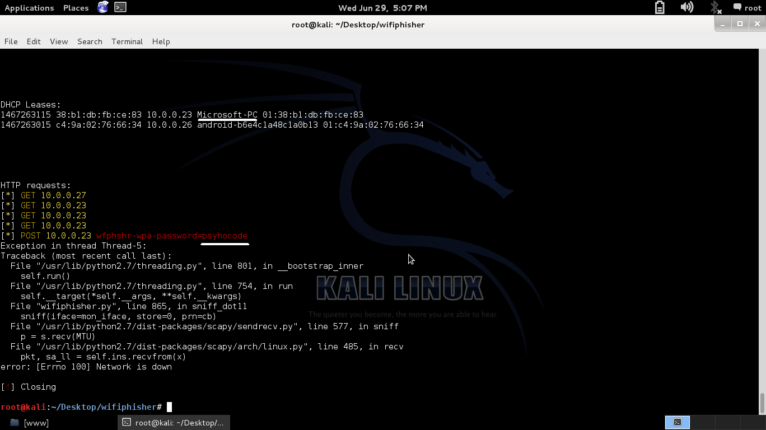
Task: Open the Applications menu
Action: (30, 7)
